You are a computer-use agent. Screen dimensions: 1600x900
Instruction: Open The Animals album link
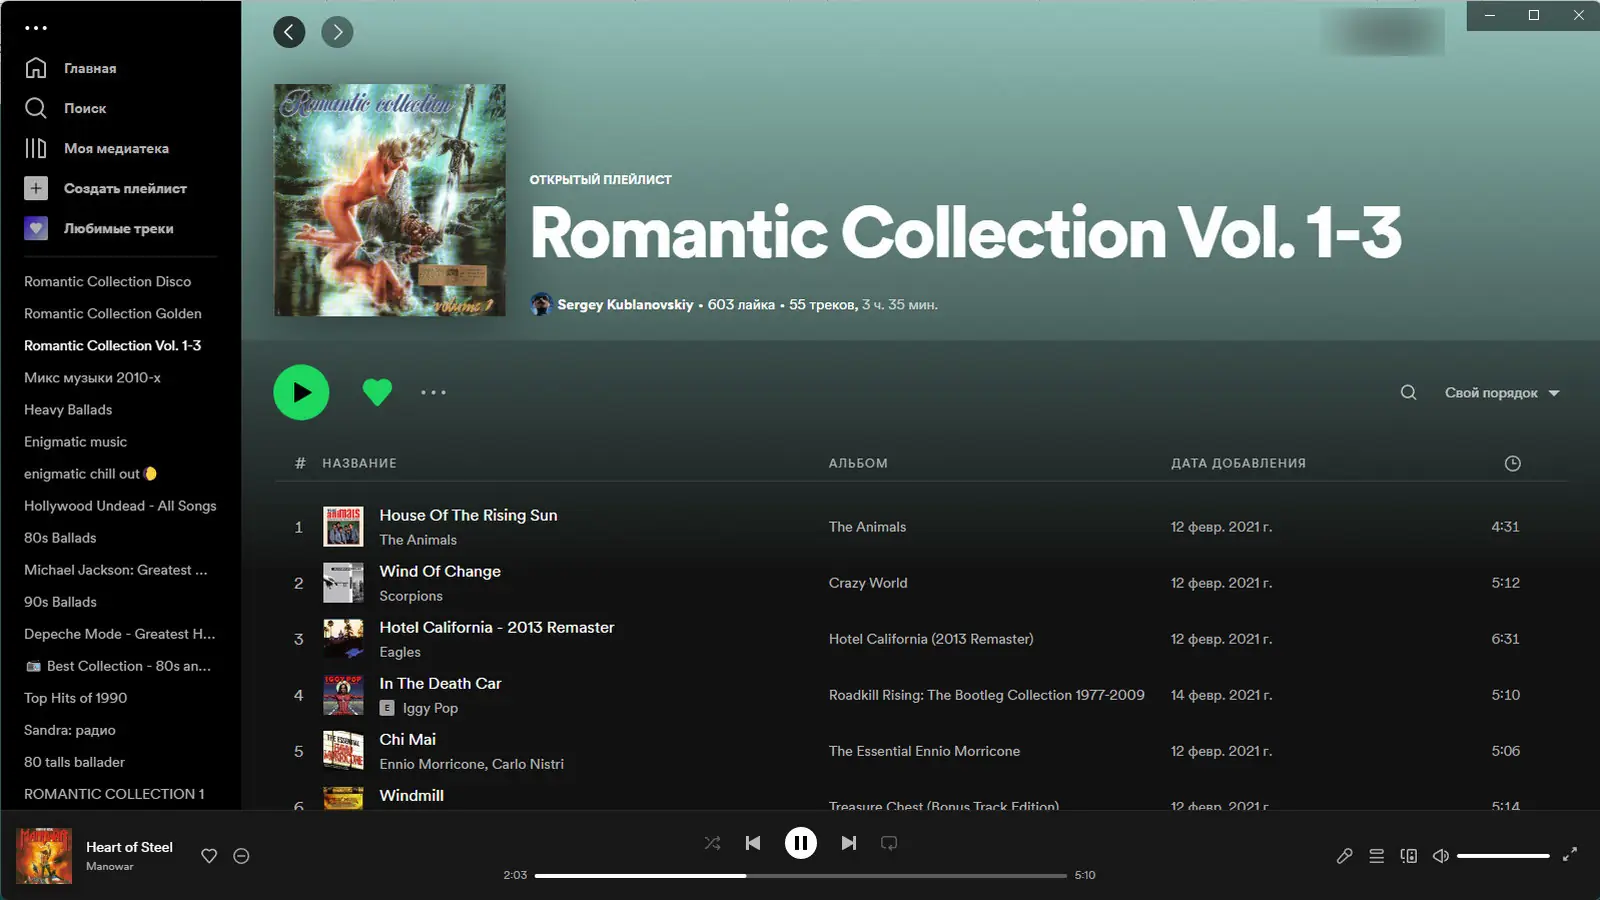pos(867,527)
